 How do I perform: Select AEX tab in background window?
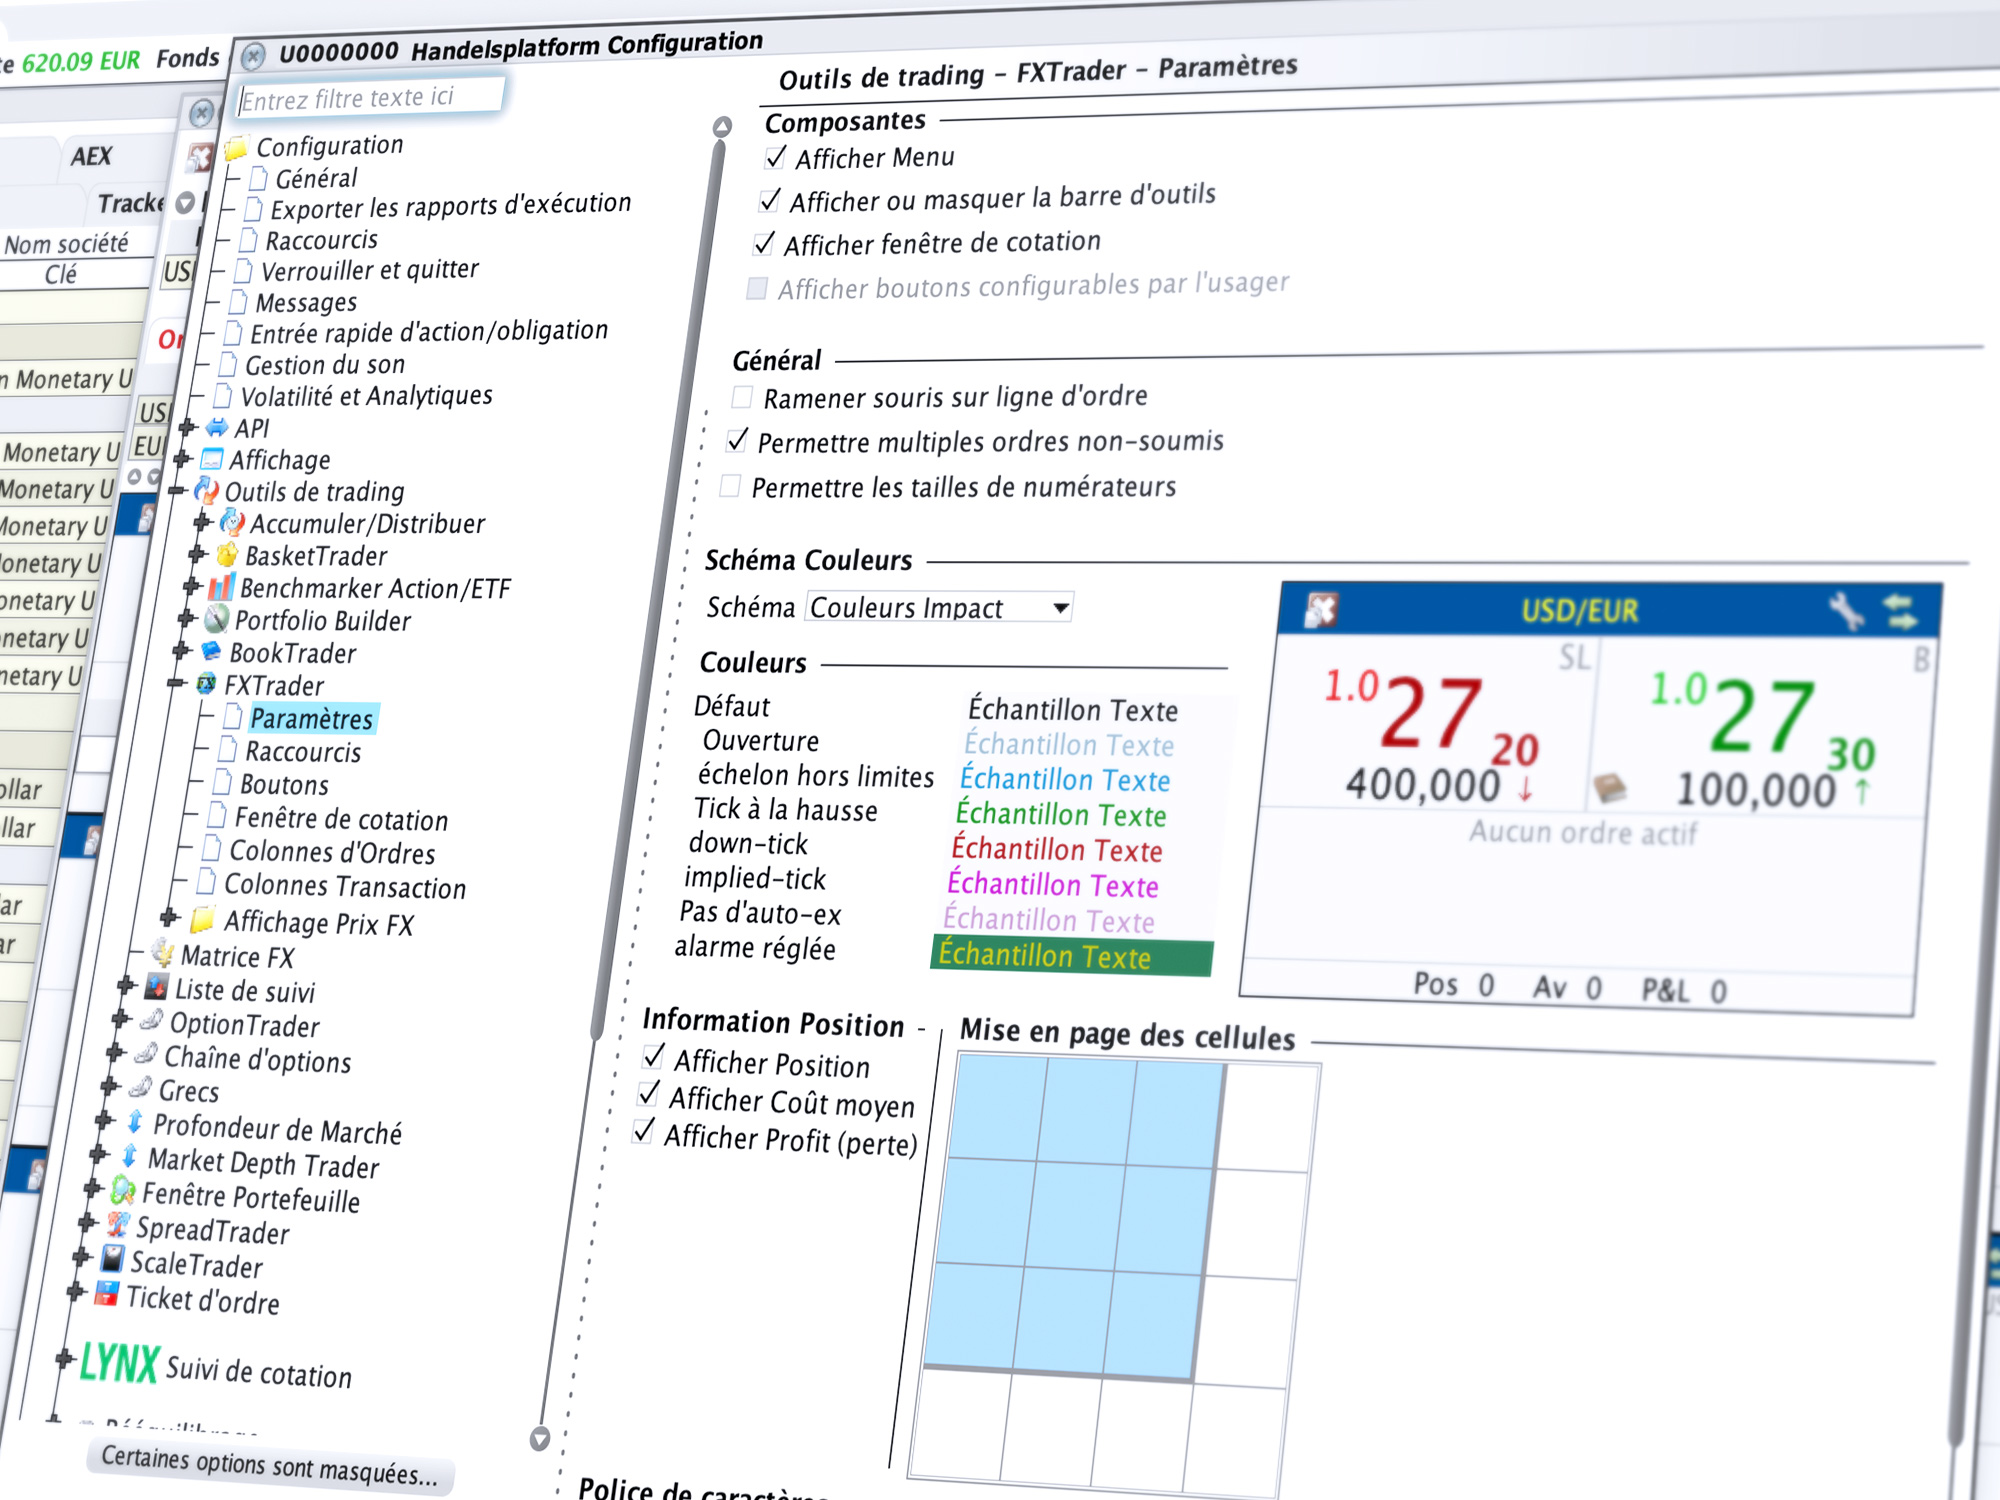pos(91,156)
